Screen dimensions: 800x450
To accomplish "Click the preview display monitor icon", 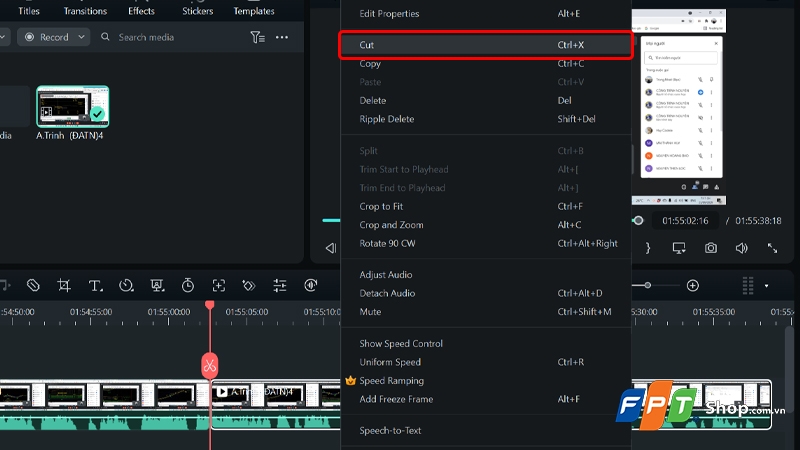I will click(x=679, y=248).
